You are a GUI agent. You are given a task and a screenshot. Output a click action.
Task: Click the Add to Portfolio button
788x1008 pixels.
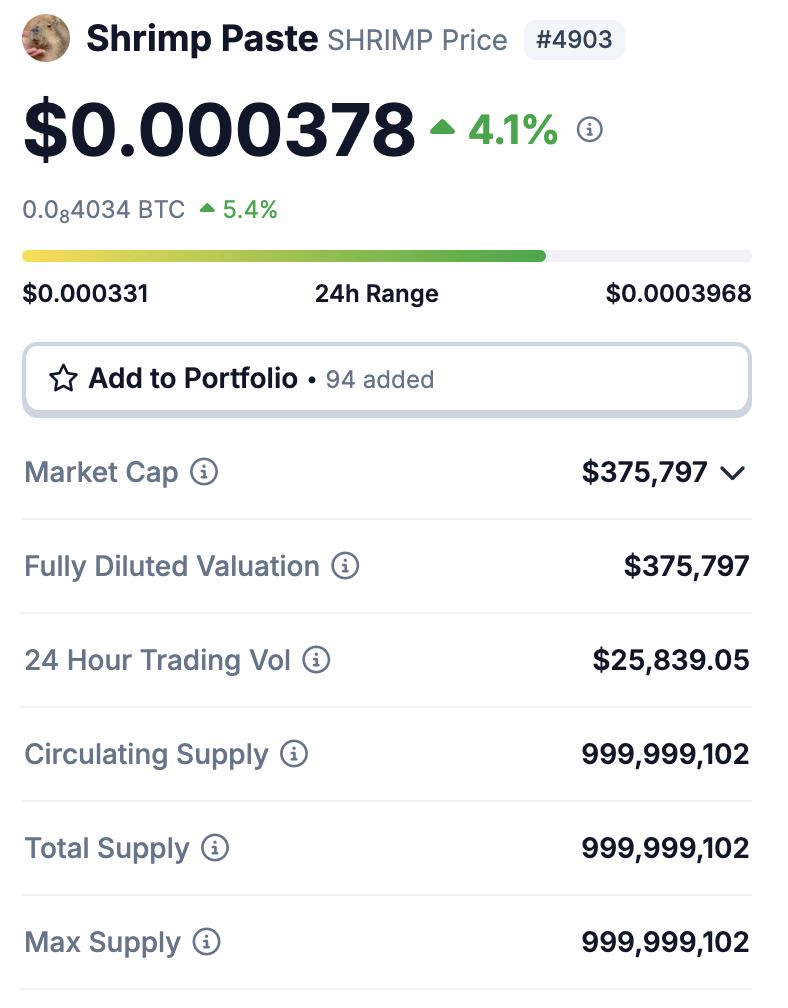tap(386, 379)
